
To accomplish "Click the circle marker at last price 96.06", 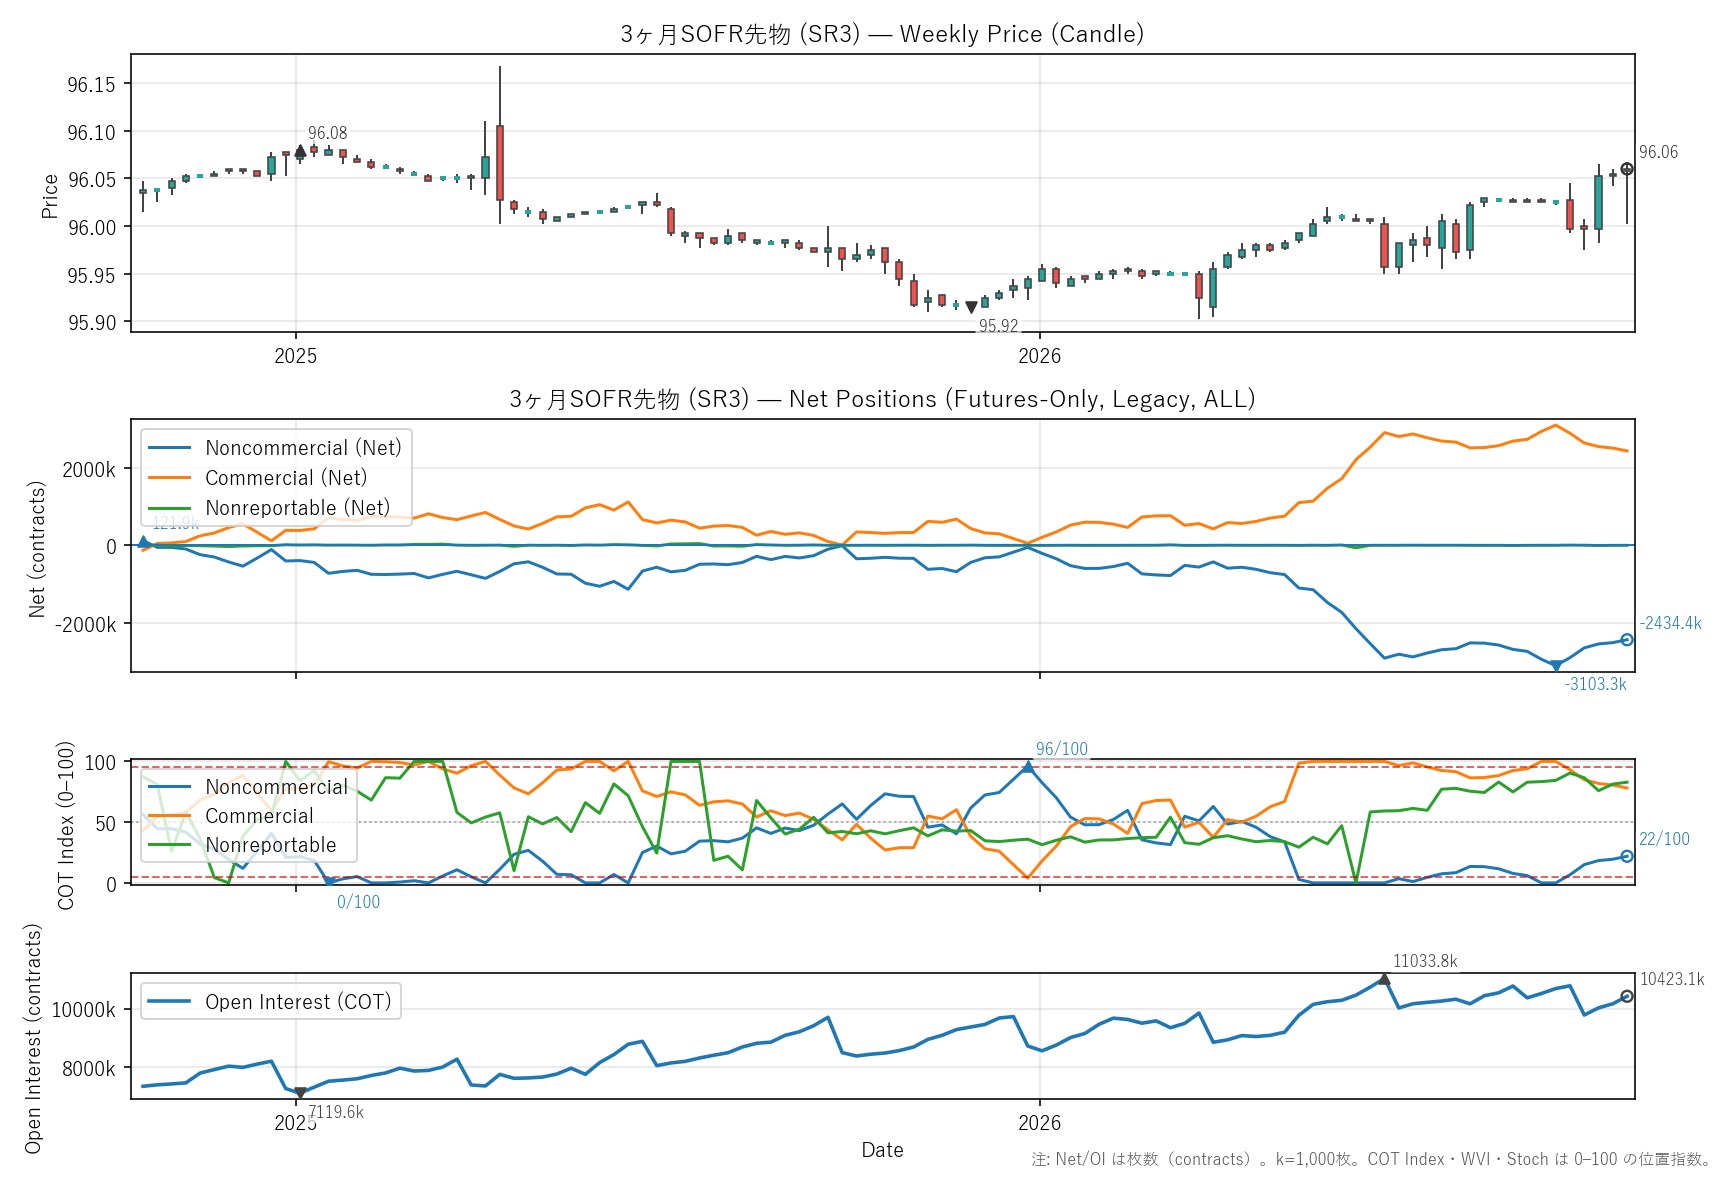I will 1627,169.
